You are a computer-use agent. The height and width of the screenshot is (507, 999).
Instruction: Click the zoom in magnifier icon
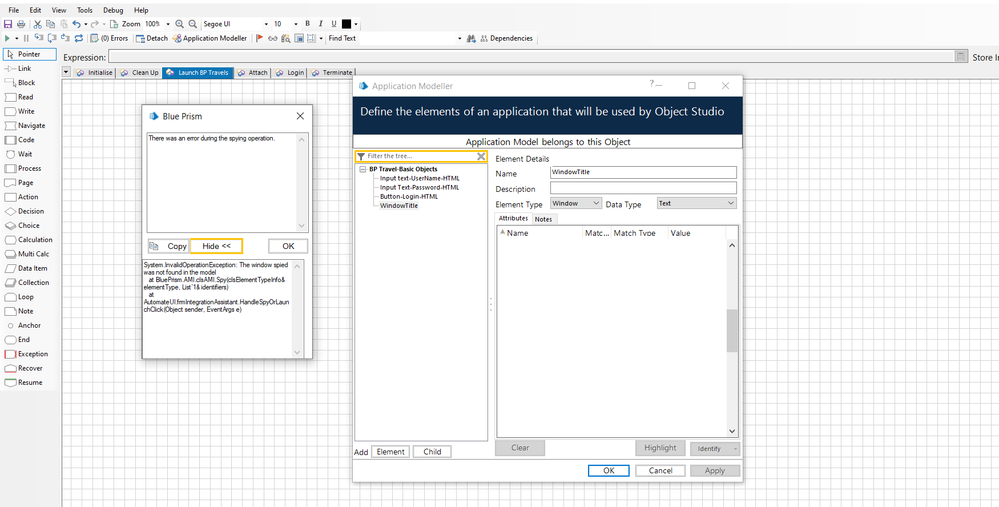tap(179, 23)
